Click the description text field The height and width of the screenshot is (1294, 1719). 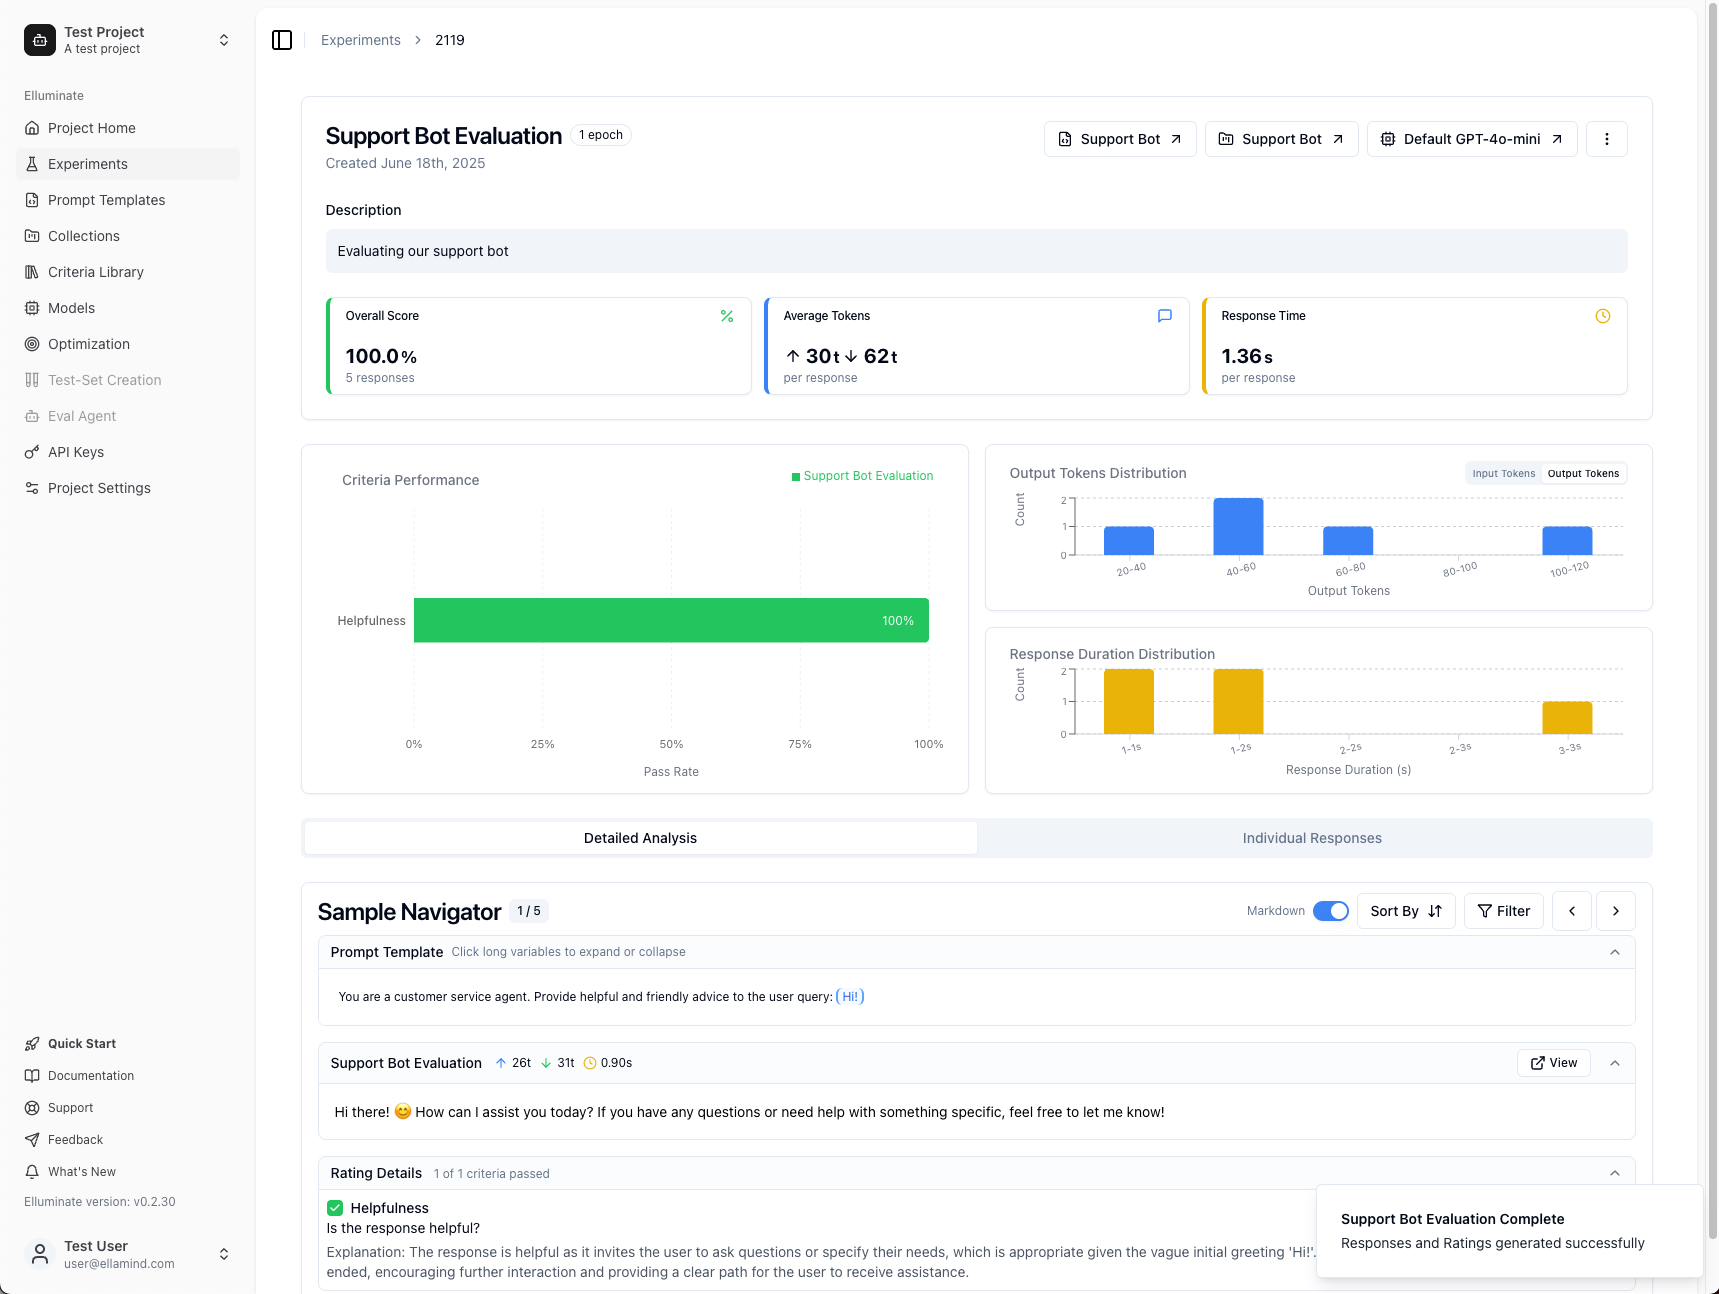(976, 251)
